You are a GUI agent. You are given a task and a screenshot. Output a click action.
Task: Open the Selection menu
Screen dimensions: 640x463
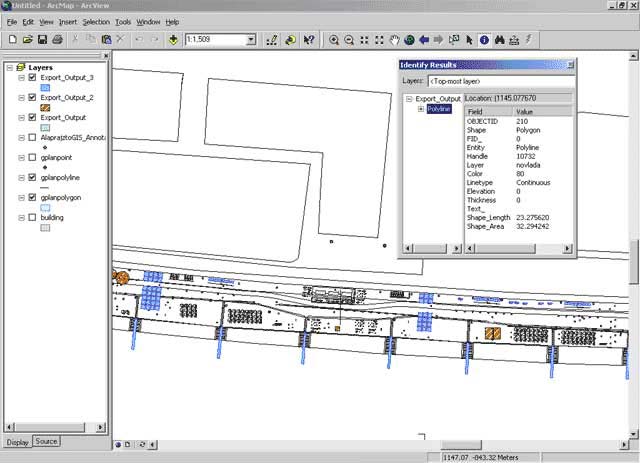click(96, 21)
